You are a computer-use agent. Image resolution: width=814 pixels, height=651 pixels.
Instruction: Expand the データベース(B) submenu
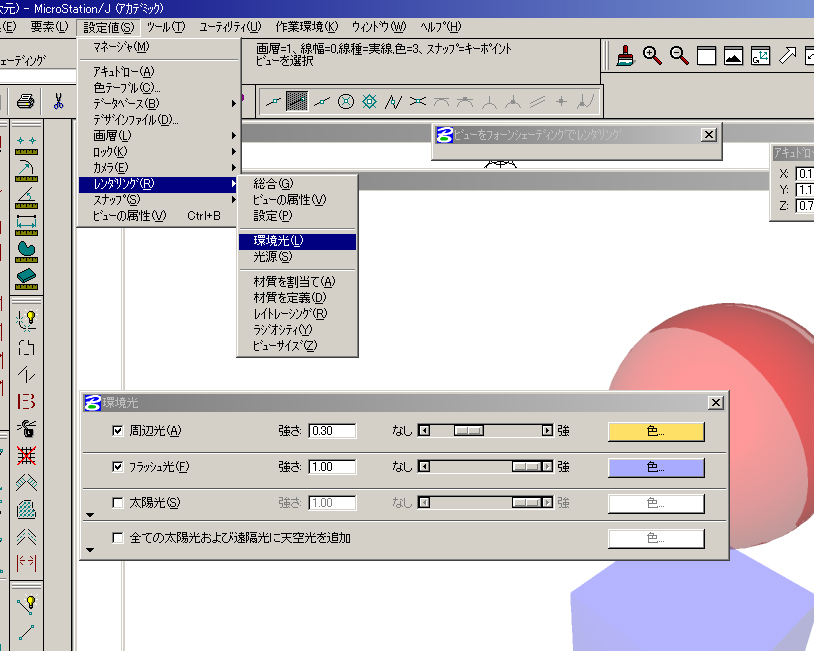[x=158, y=104]
